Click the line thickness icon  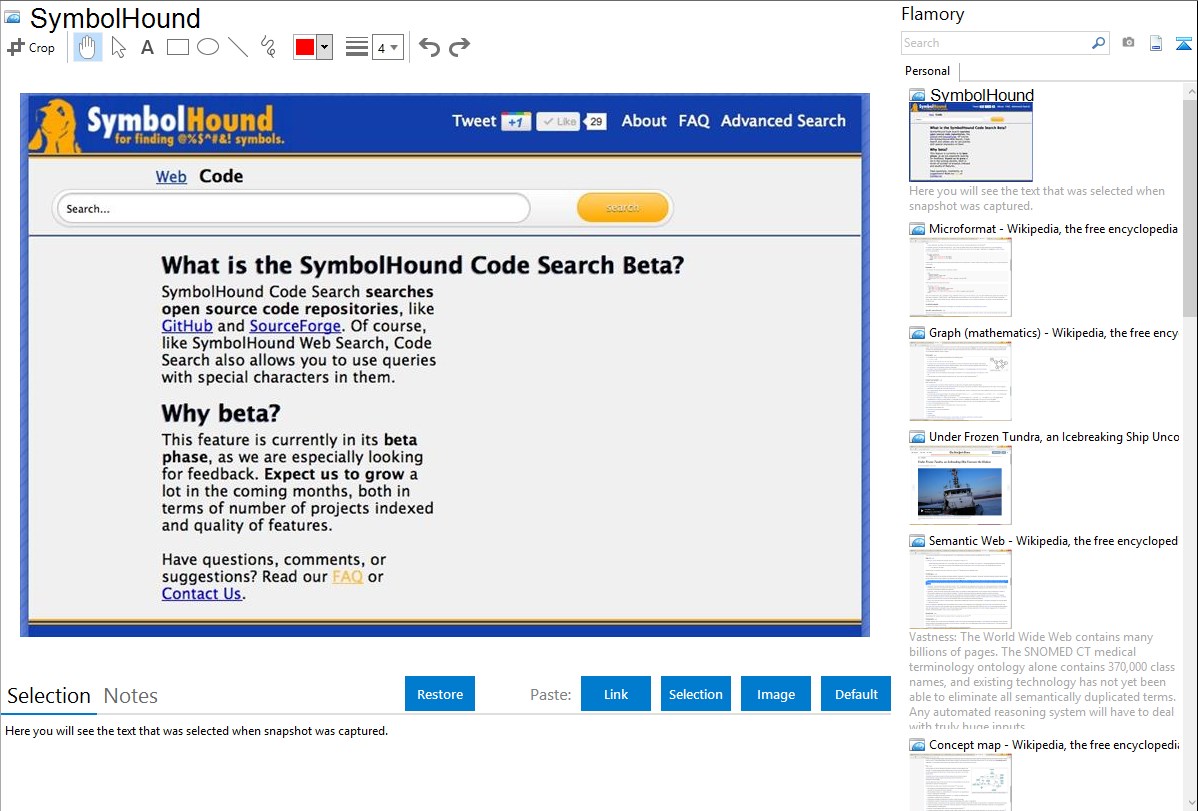tap(356, 47)
